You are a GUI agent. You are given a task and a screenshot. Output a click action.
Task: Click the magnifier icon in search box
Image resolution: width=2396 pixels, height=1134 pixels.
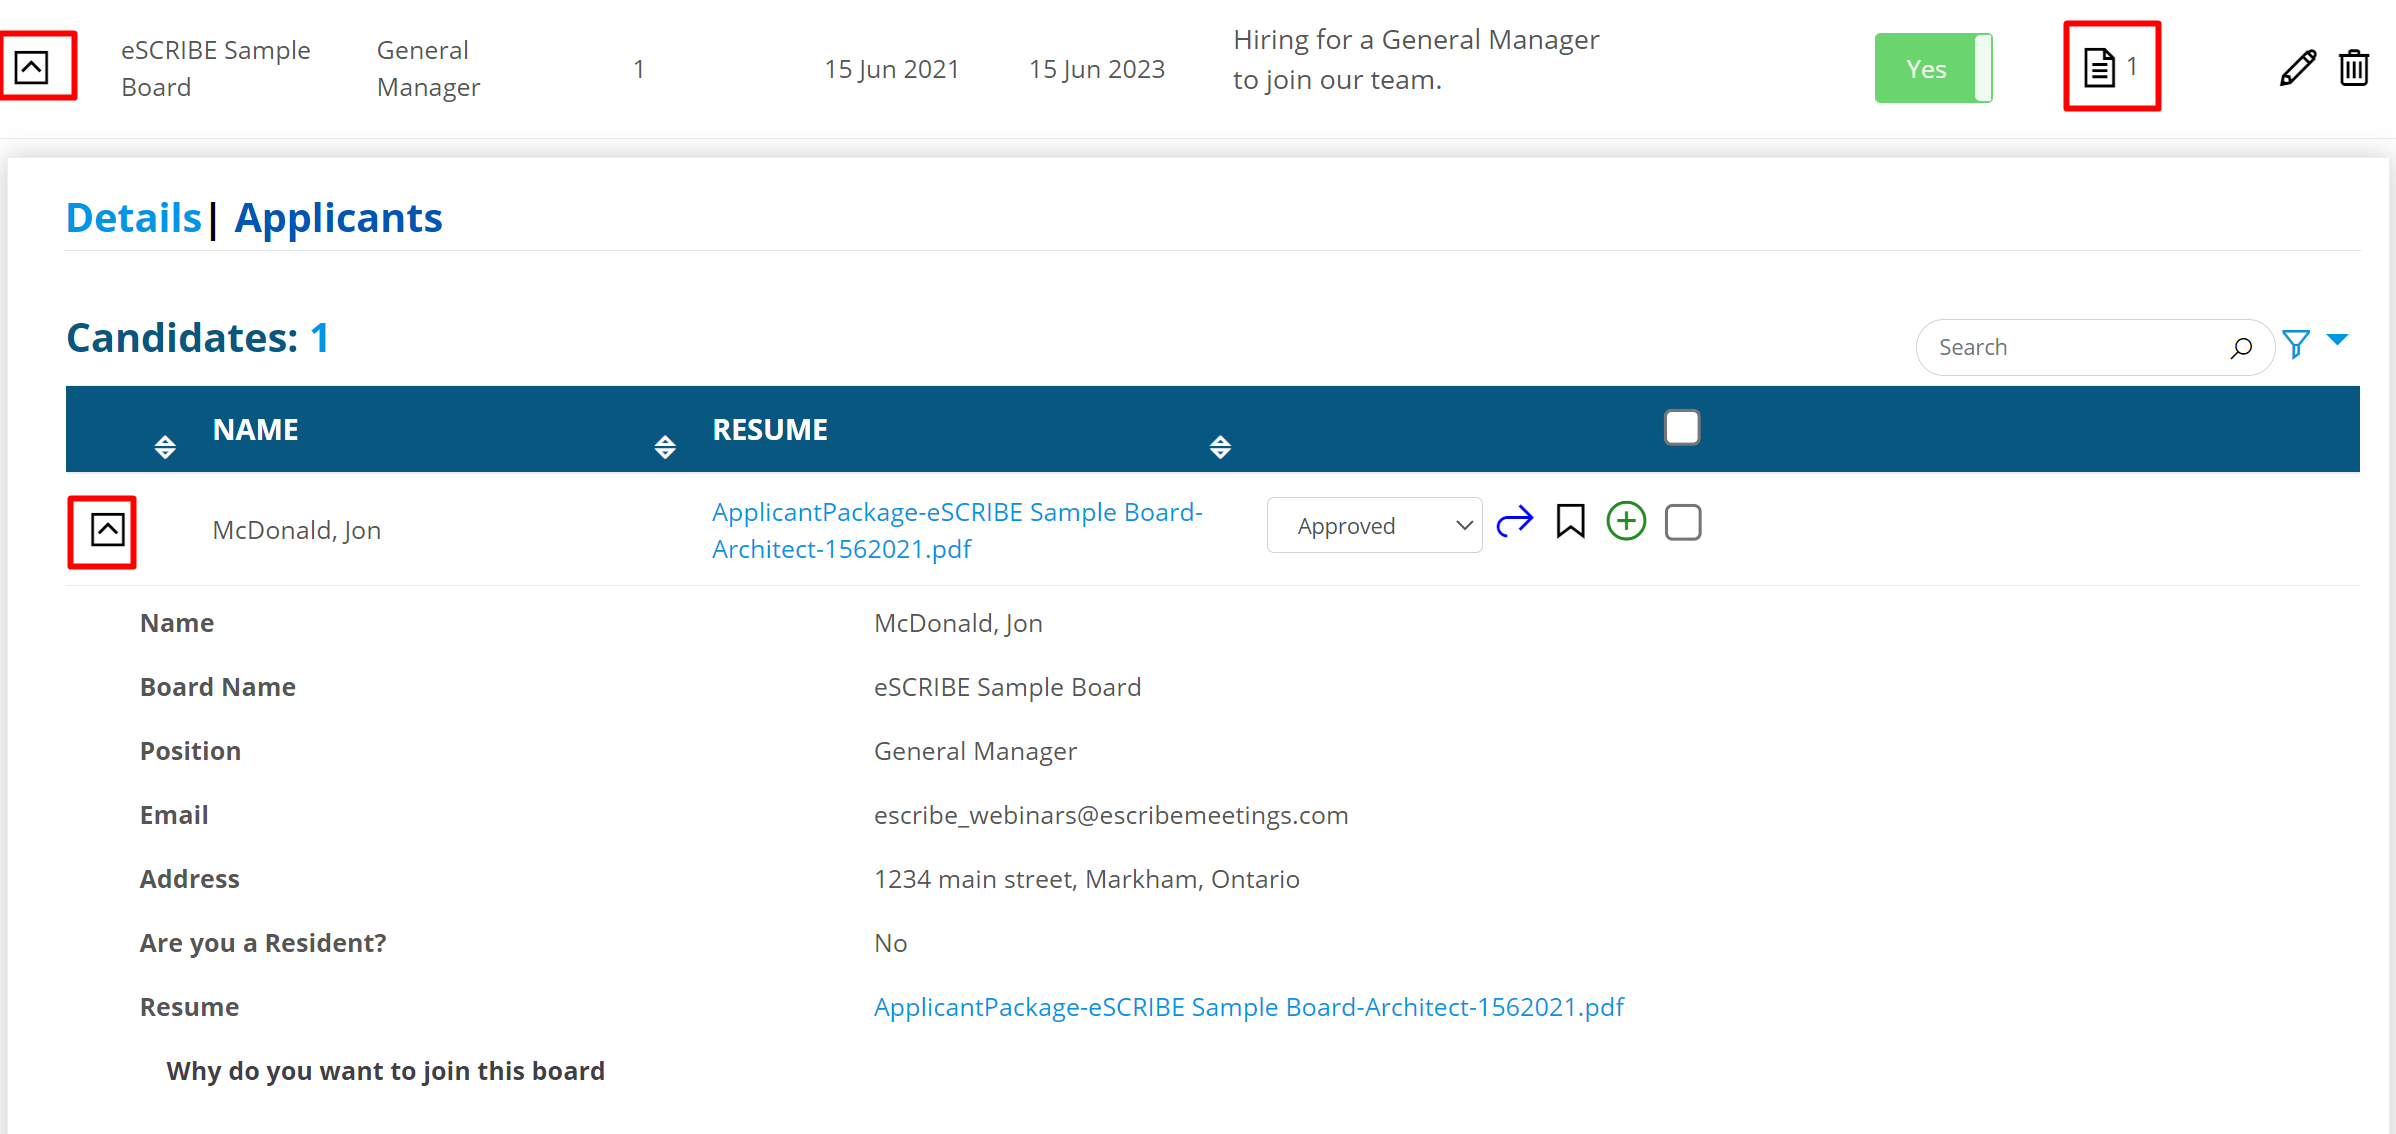(2241, 348)
